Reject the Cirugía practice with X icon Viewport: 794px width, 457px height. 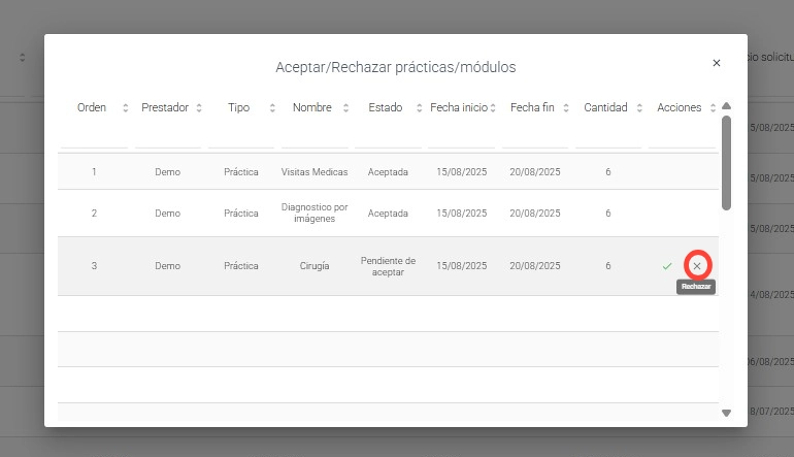click(697, 265)
